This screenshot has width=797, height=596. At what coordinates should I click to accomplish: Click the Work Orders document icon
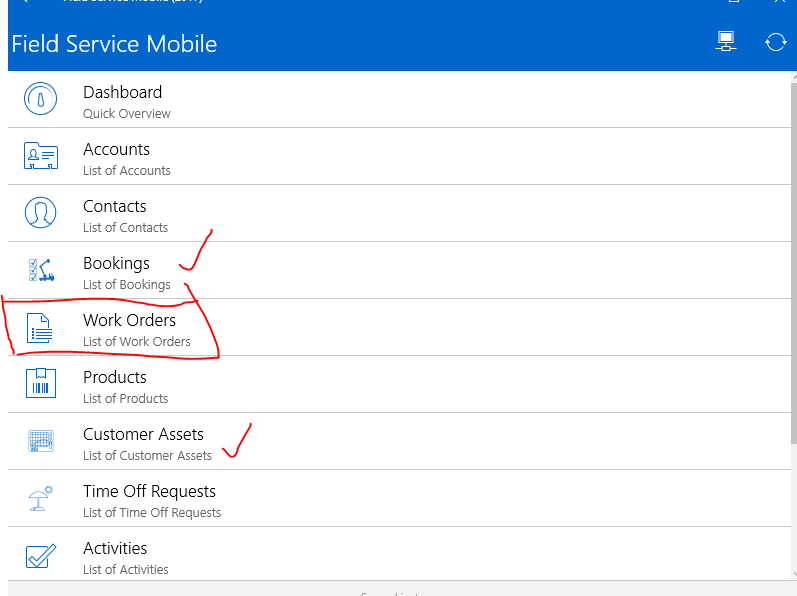point(40,328)
